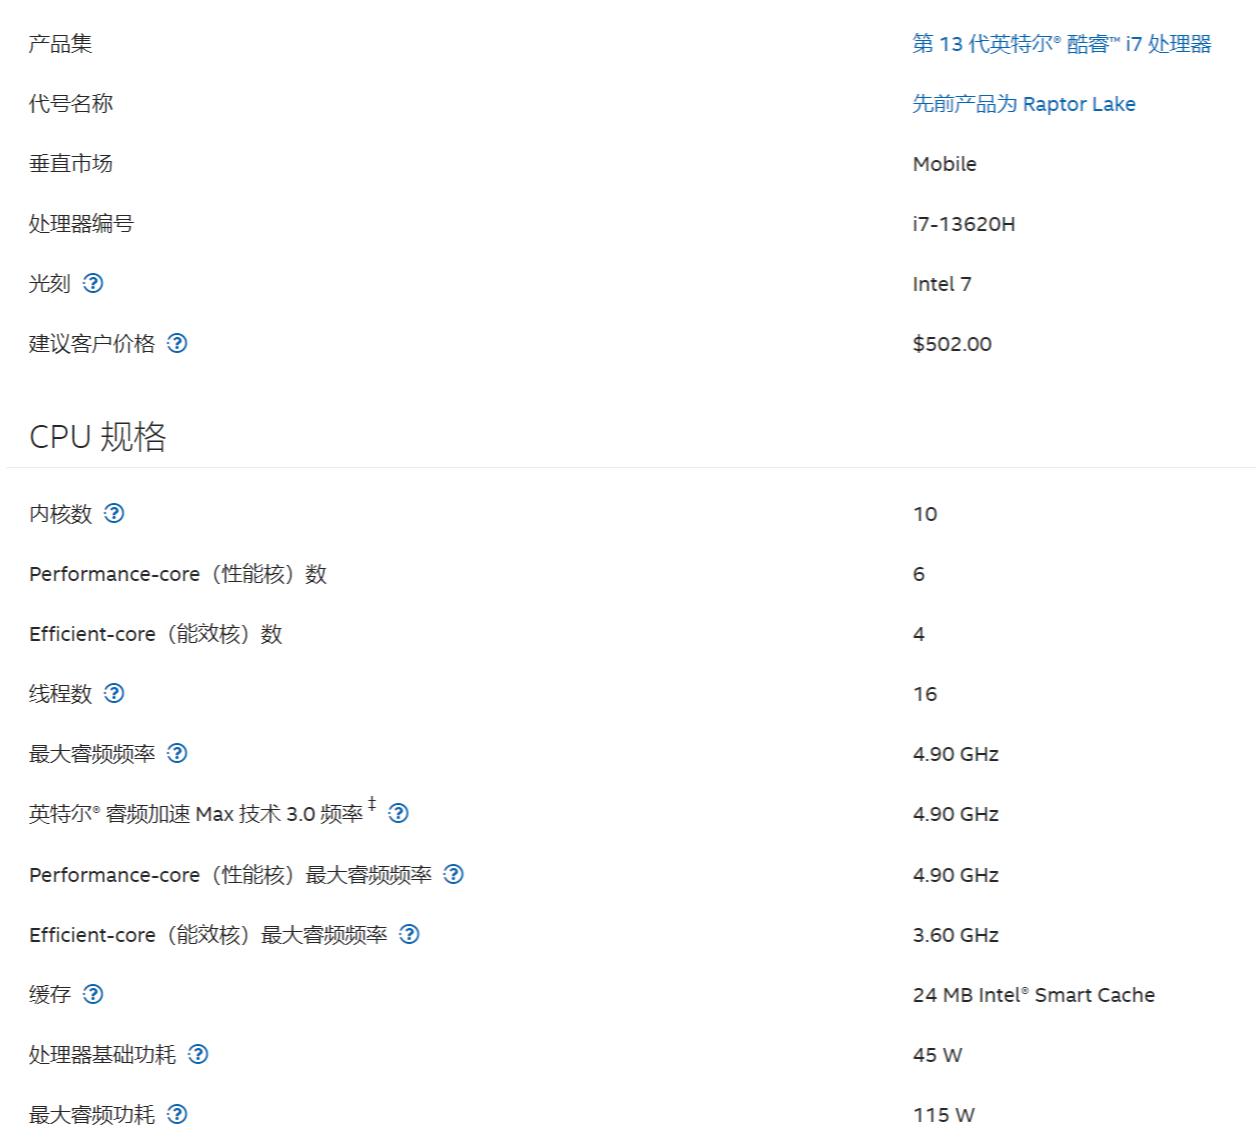
Task: Click 4.90 GHz value for Performance-core 最大睿频频率
Action: 955,875
